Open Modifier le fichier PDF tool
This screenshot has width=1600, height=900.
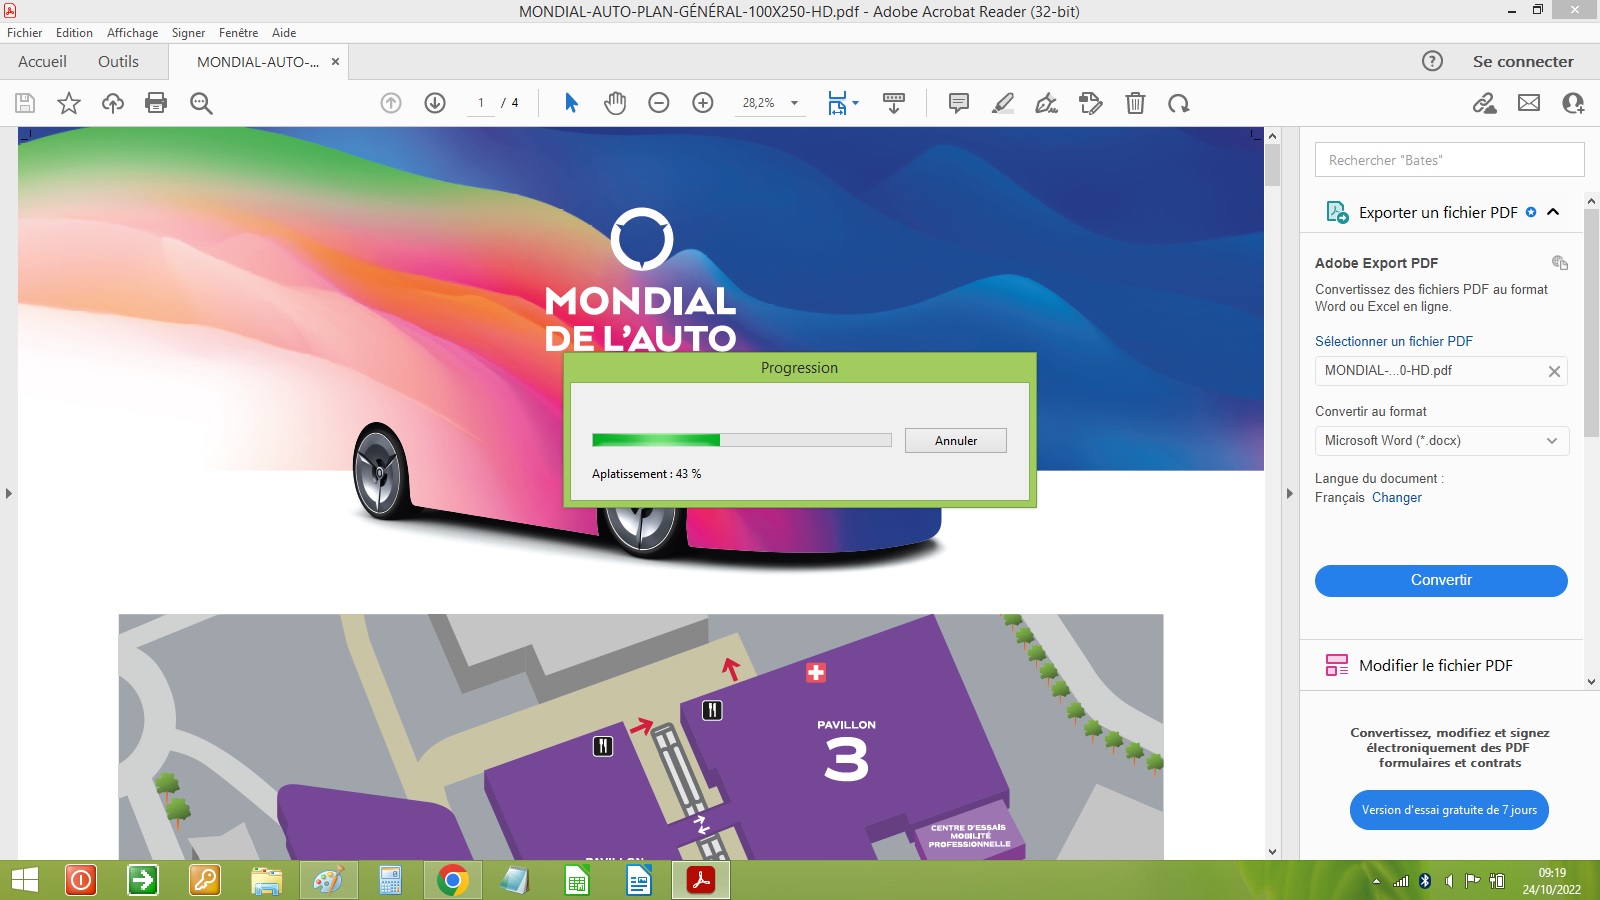(x=1435, y=665)
